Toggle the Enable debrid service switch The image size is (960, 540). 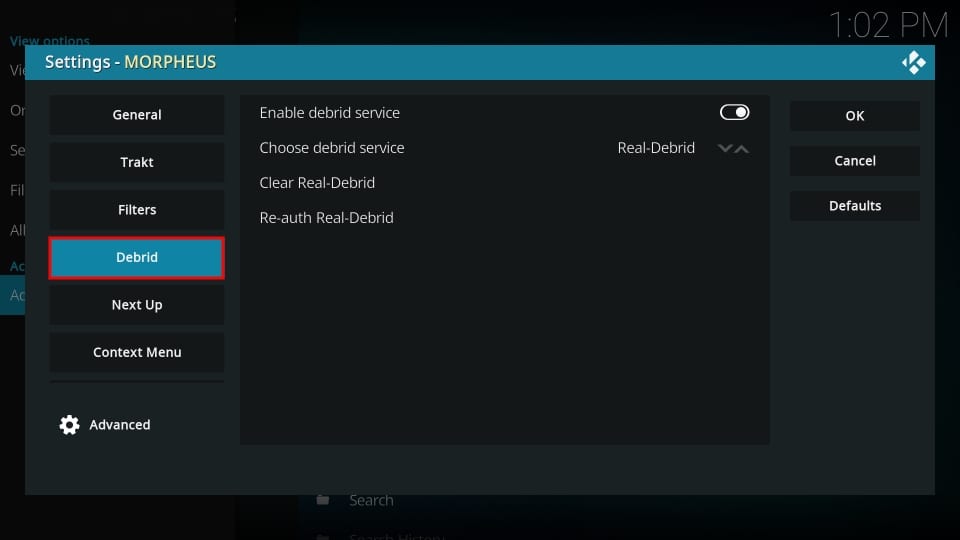(x=734, y=112)
